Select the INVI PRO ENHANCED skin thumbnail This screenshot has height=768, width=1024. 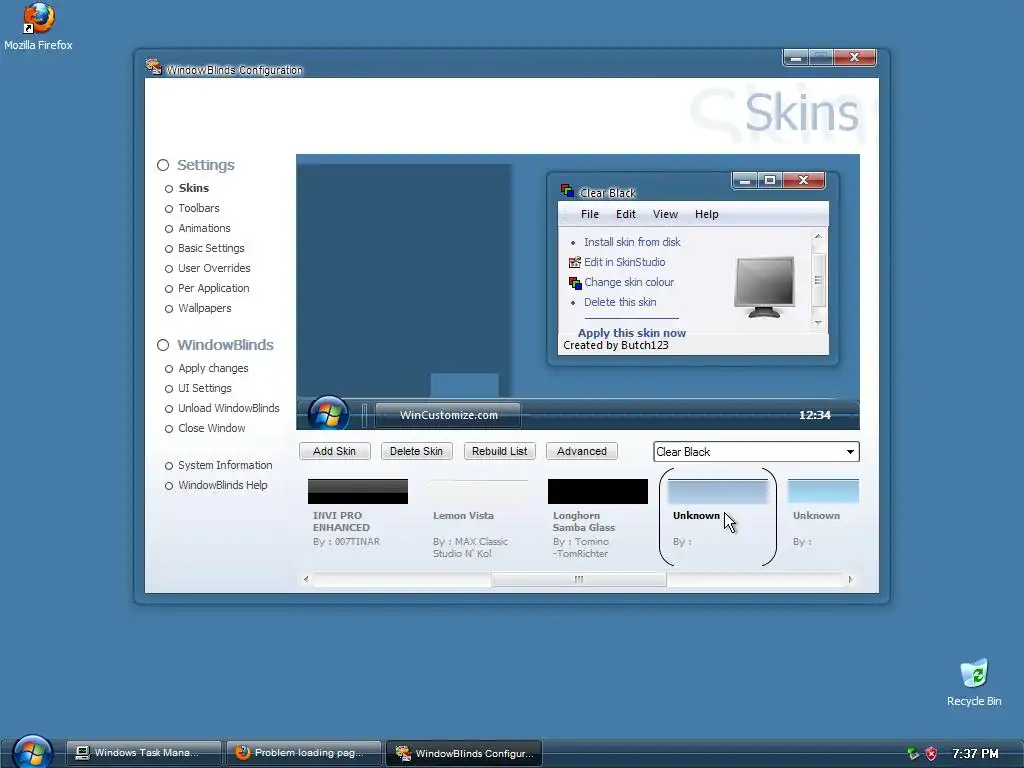pyautogui.click(x=357, y=492)
